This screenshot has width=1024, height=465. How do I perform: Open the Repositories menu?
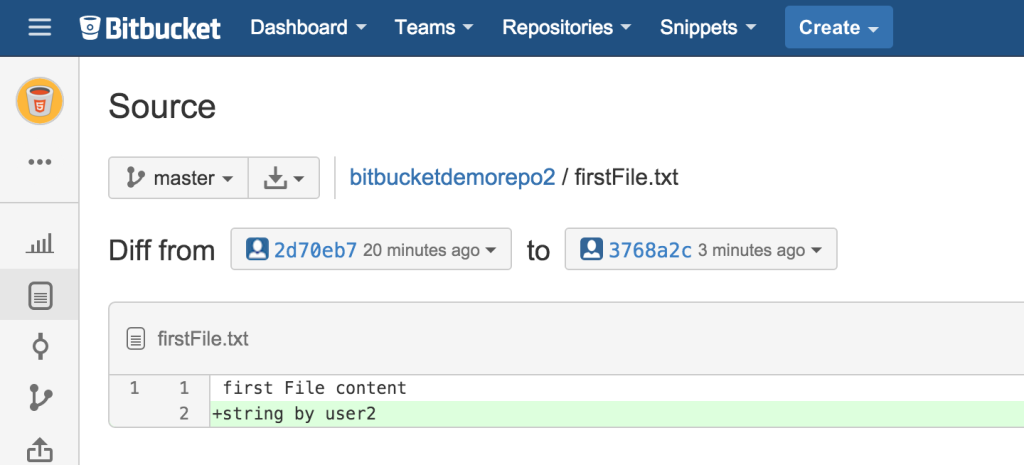(x=566, y=28)
